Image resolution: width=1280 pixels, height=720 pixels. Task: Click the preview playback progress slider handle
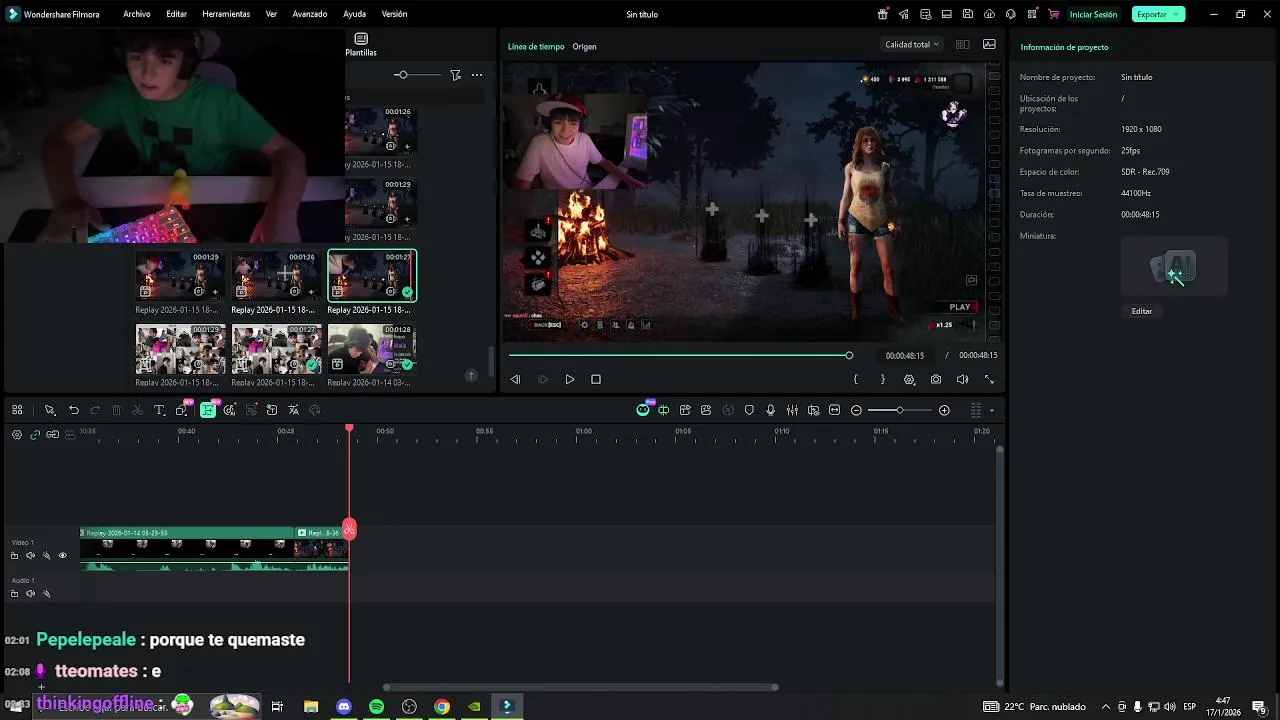[x=849, y=355]
